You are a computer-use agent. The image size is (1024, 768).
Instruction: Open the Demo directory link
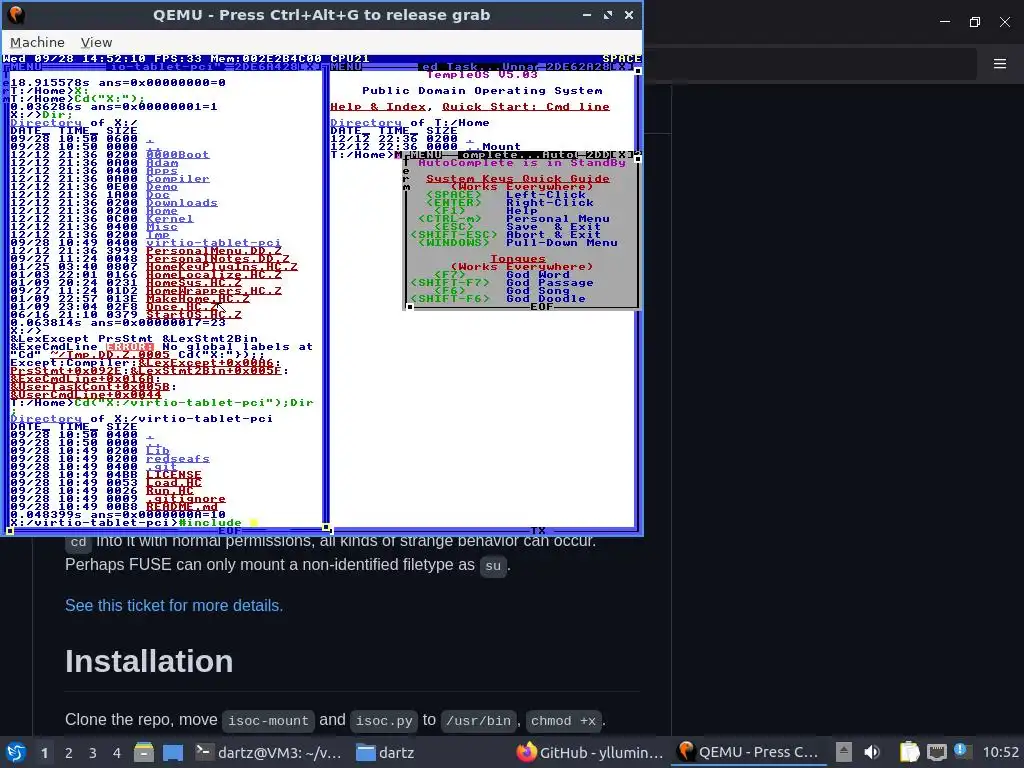click(162, 187)
